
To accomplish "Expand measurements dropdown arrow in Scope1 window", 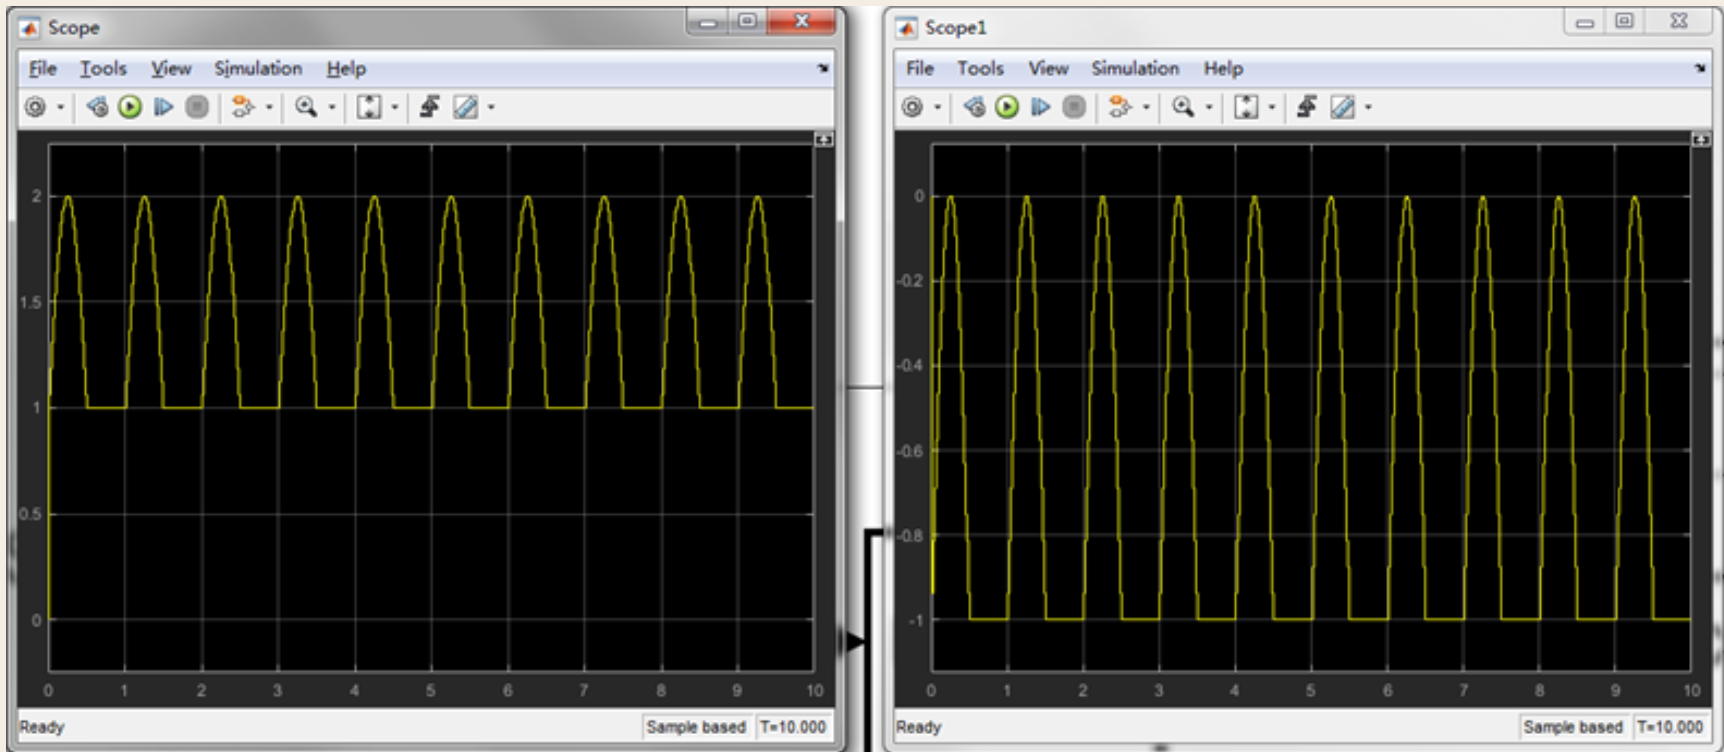I will 1368,107.
